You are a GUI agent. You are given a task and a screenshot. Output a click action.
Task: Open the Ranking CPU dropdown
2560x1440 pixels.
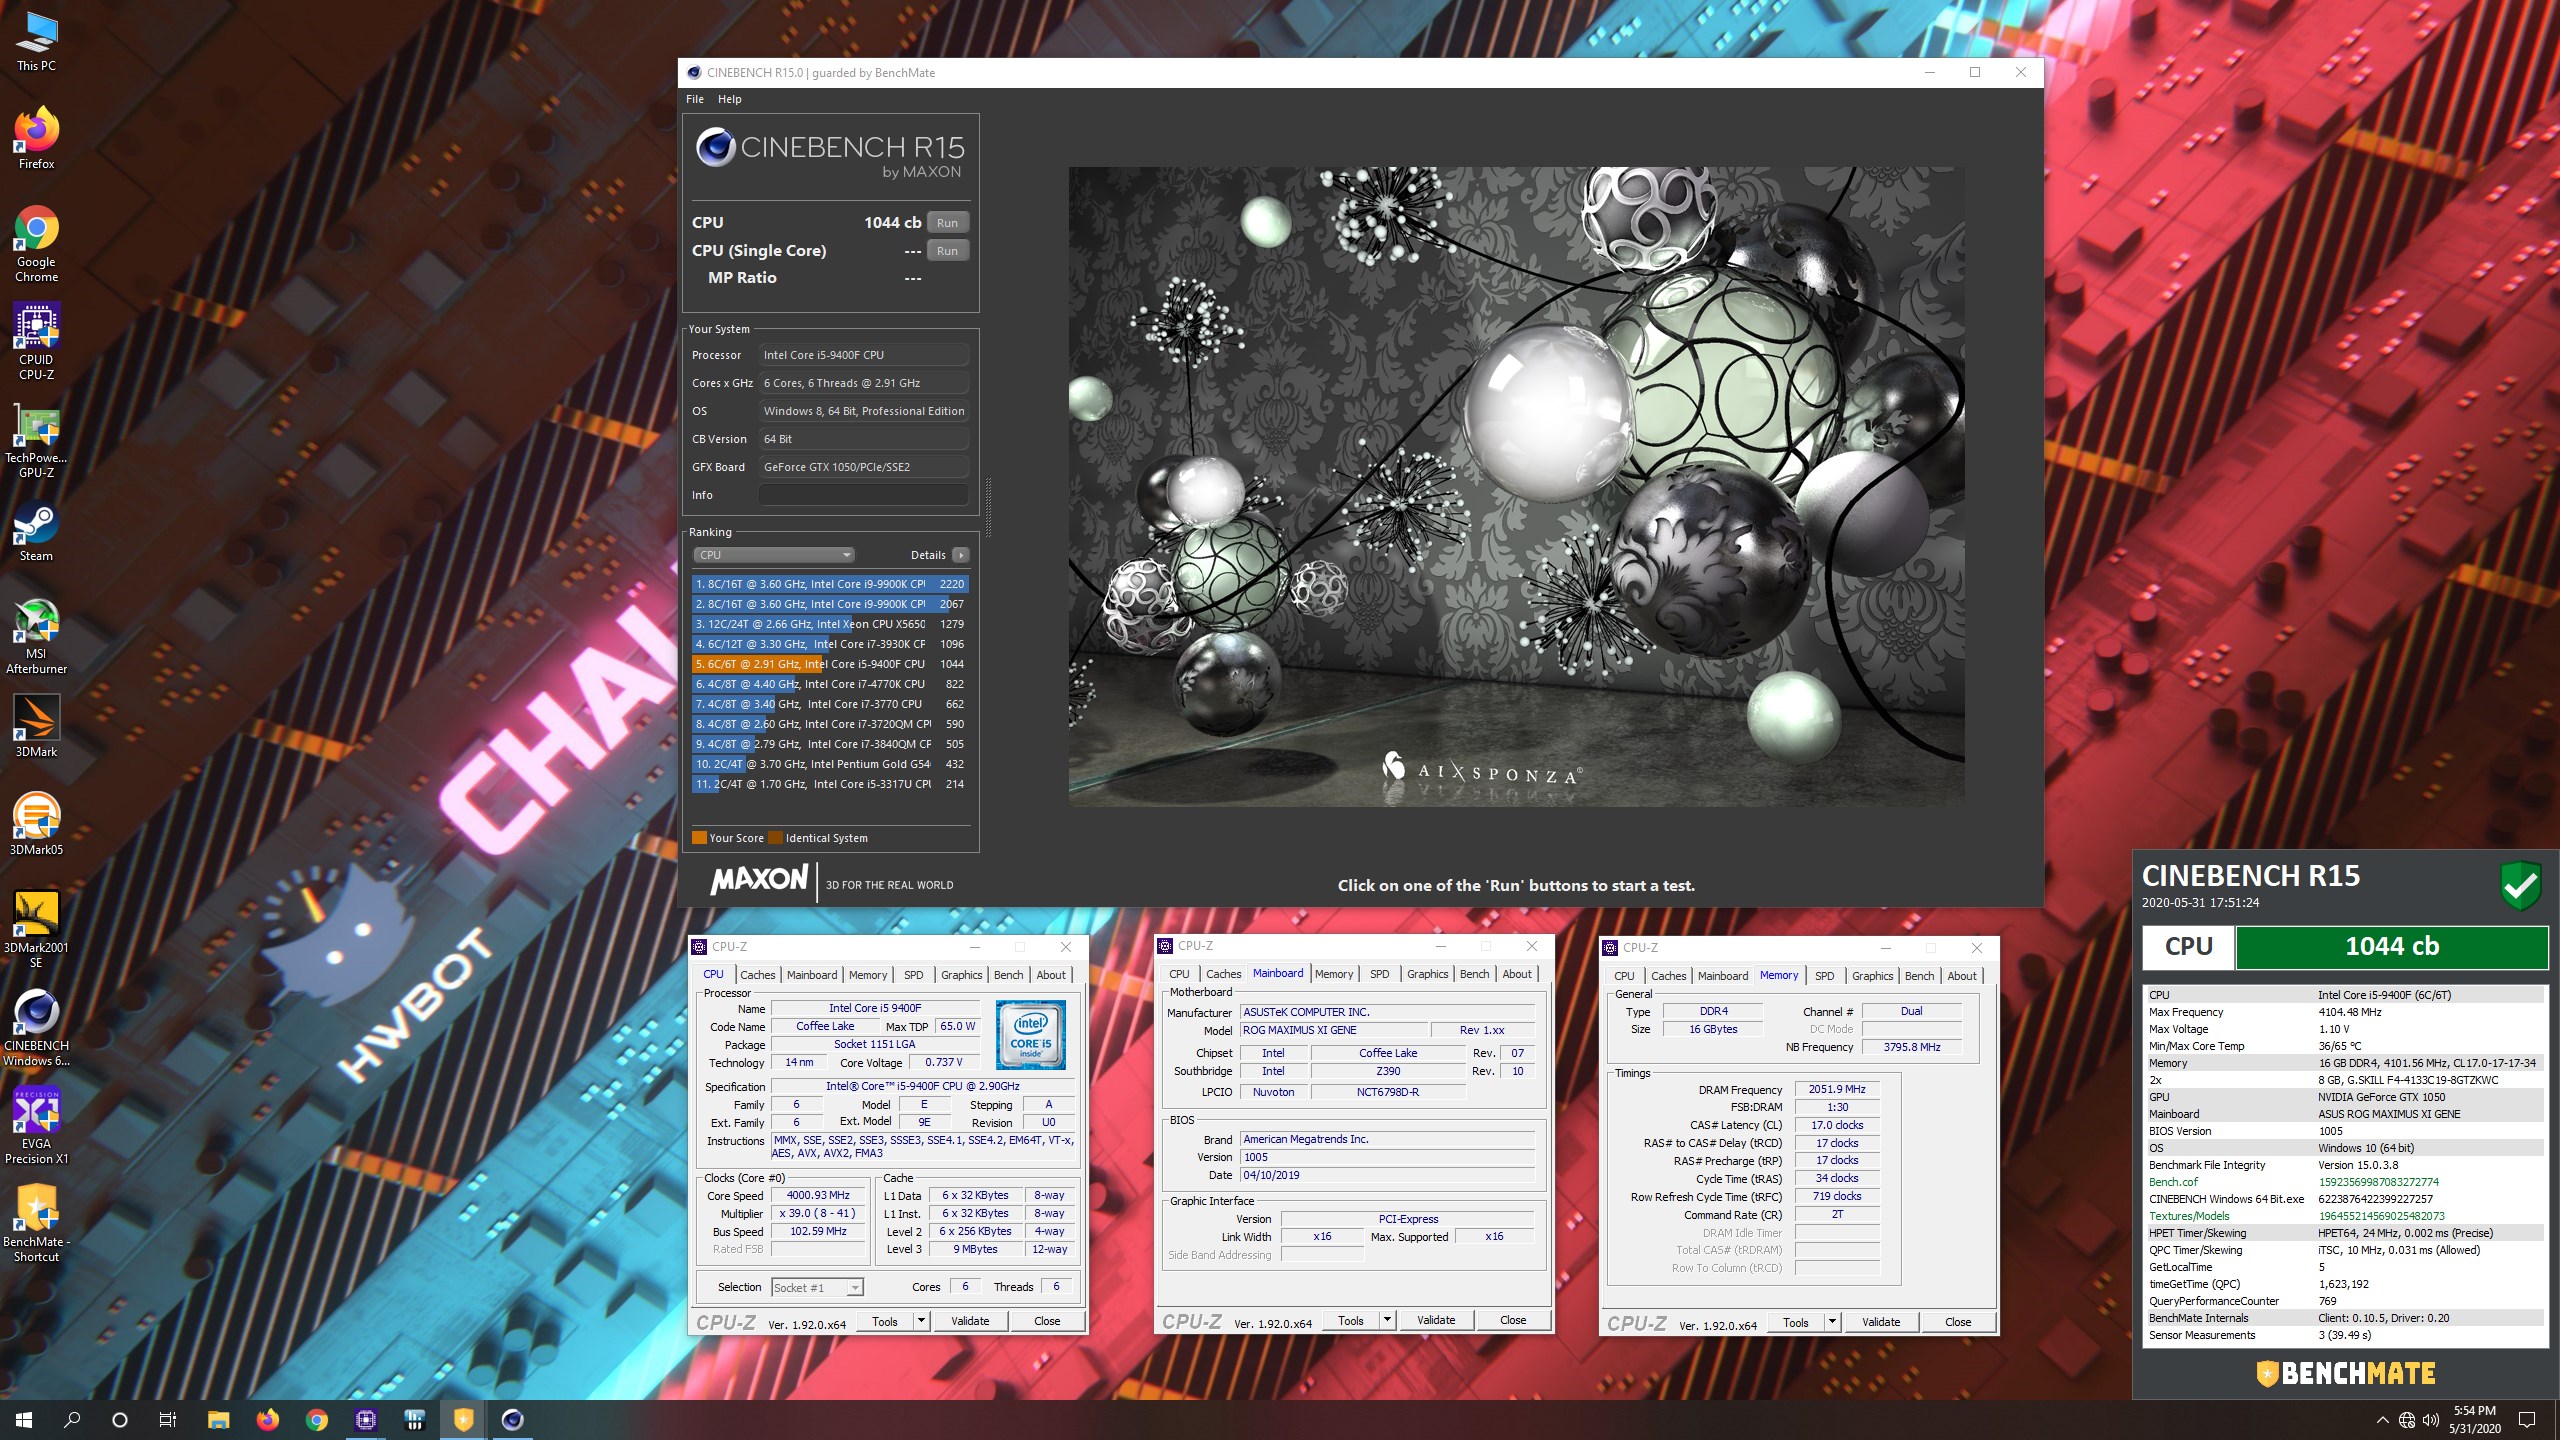coord(773,555)
